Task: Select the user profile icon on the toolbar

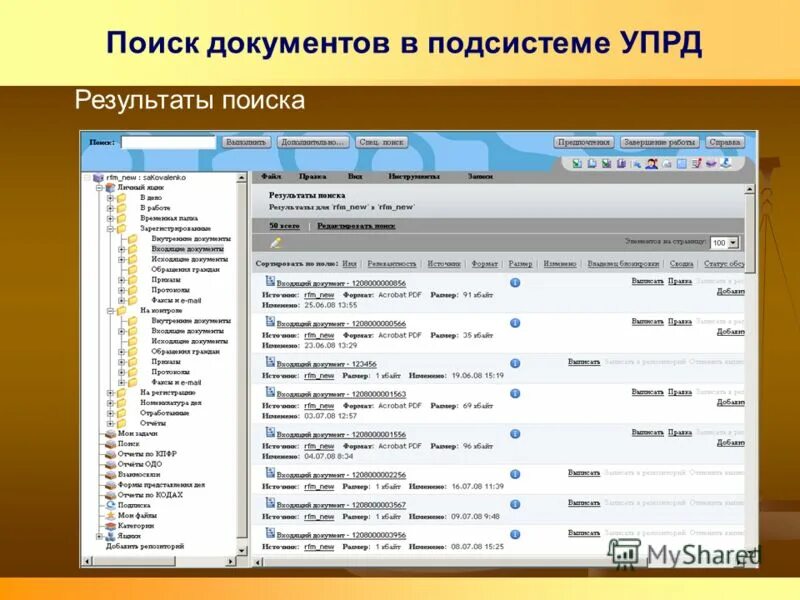Action: click(x=652, y=167)
